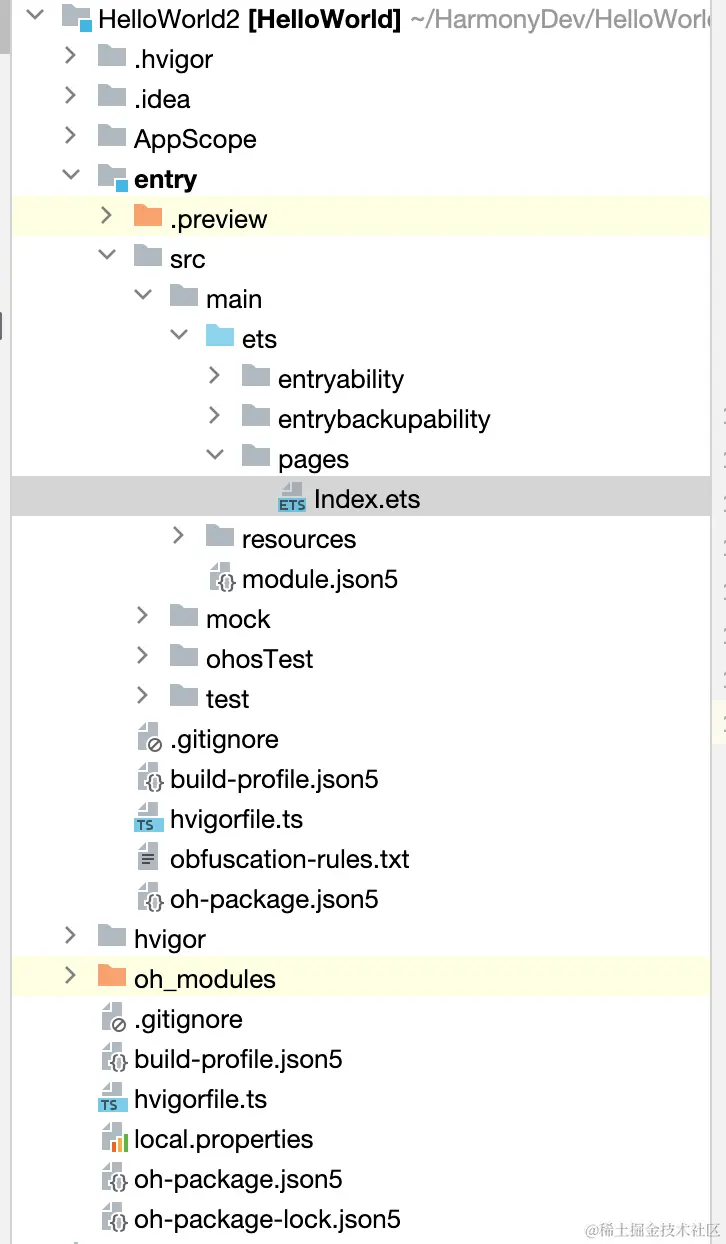Select the AppScope folder
726x1244 pixels.
pos(195,139)
